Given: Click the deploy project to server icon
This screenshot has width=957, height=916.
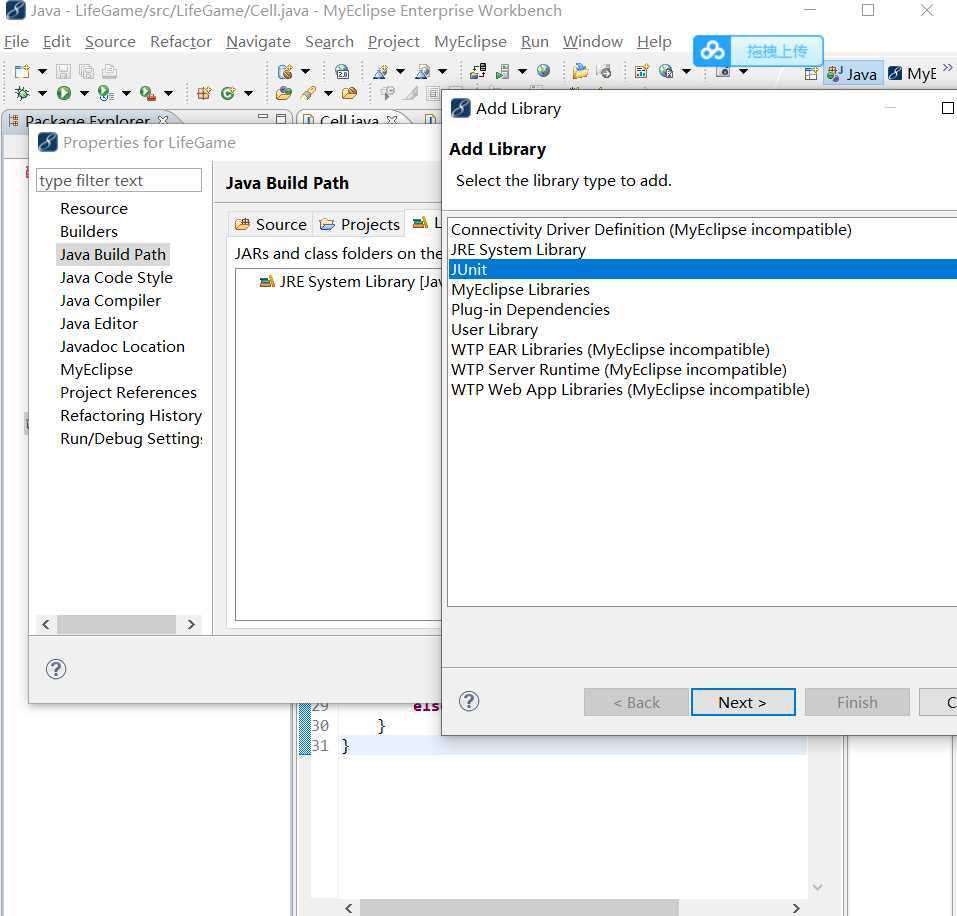Looking at the screenshot, I should click(478, 71).
